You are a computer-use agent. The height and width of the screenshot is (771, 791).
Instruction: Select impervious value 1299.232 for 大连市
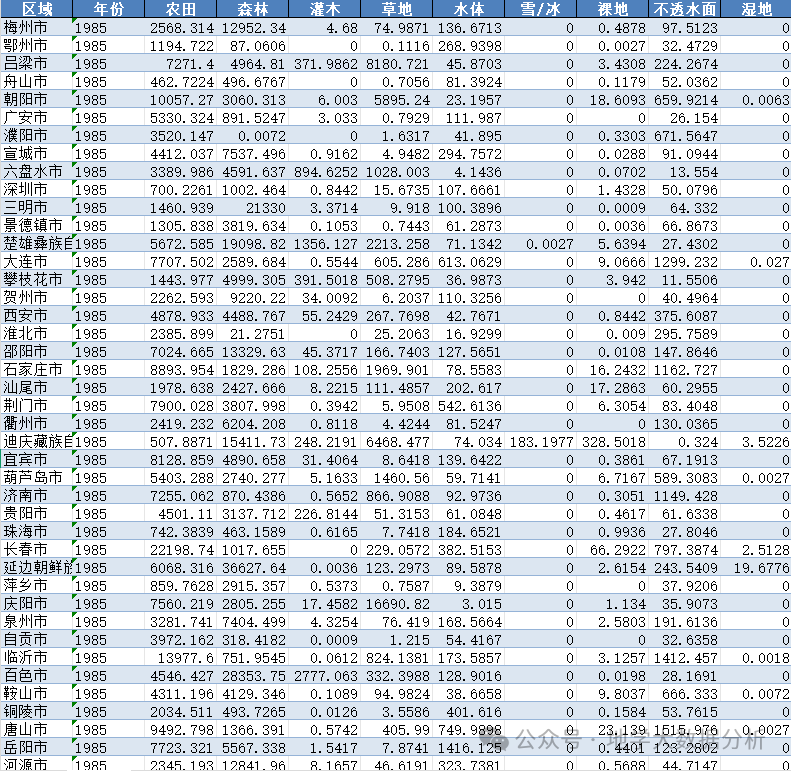point(685,262)
